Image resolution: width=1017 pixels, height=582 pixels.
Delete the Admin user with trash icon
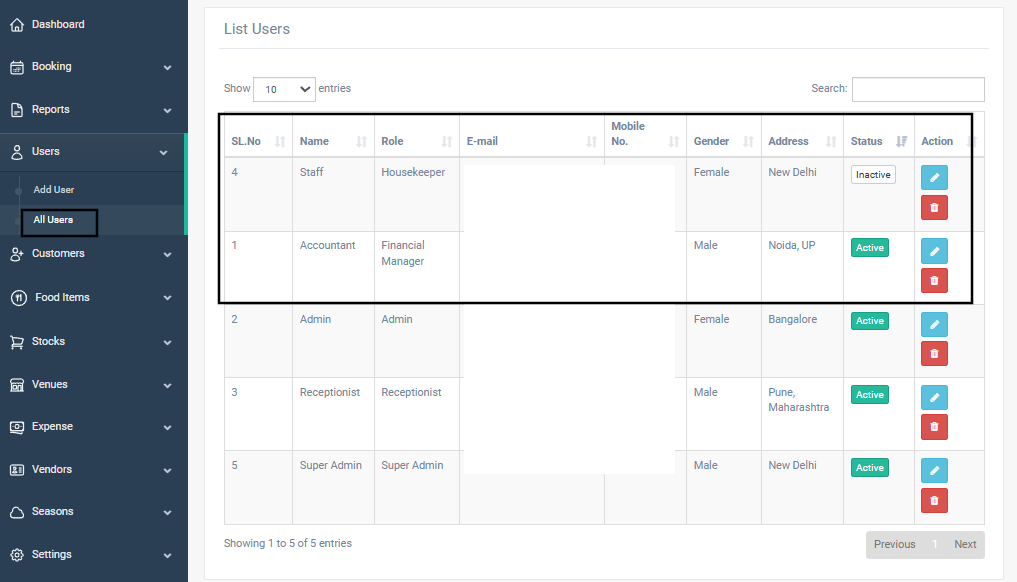pos(934,354)
